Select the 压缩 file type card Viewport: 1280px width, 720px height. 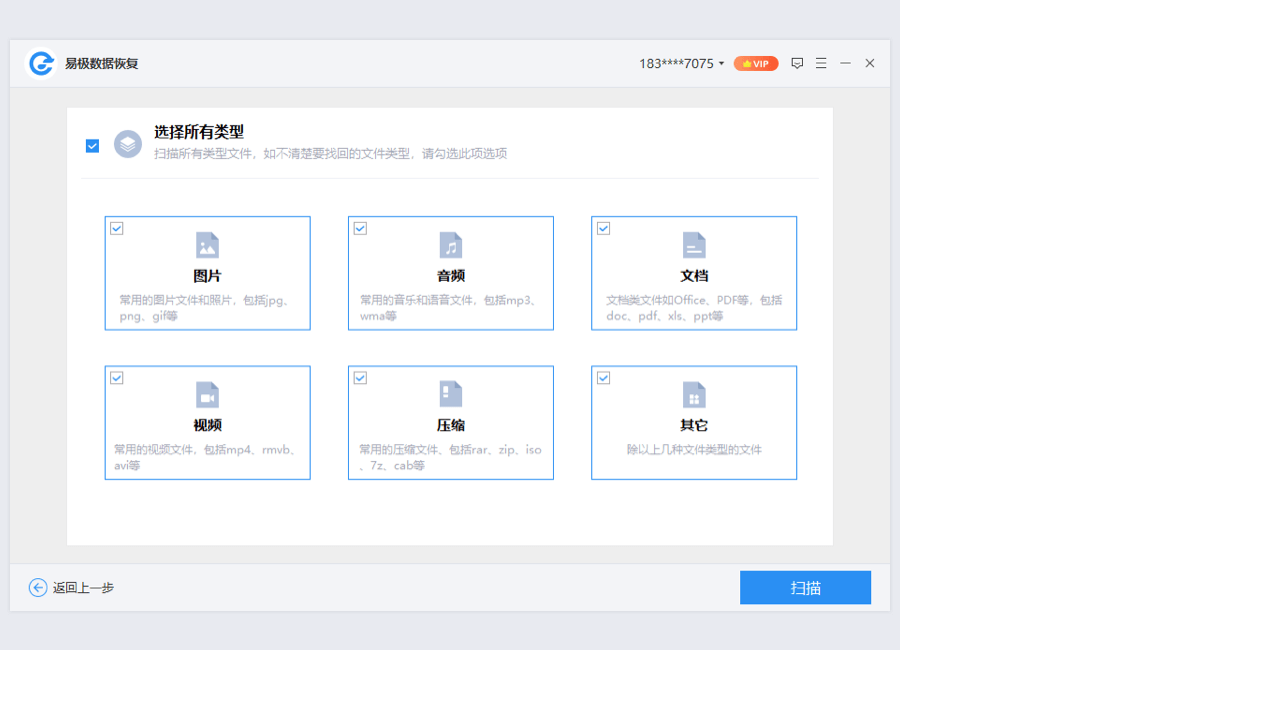pos(450,422)
